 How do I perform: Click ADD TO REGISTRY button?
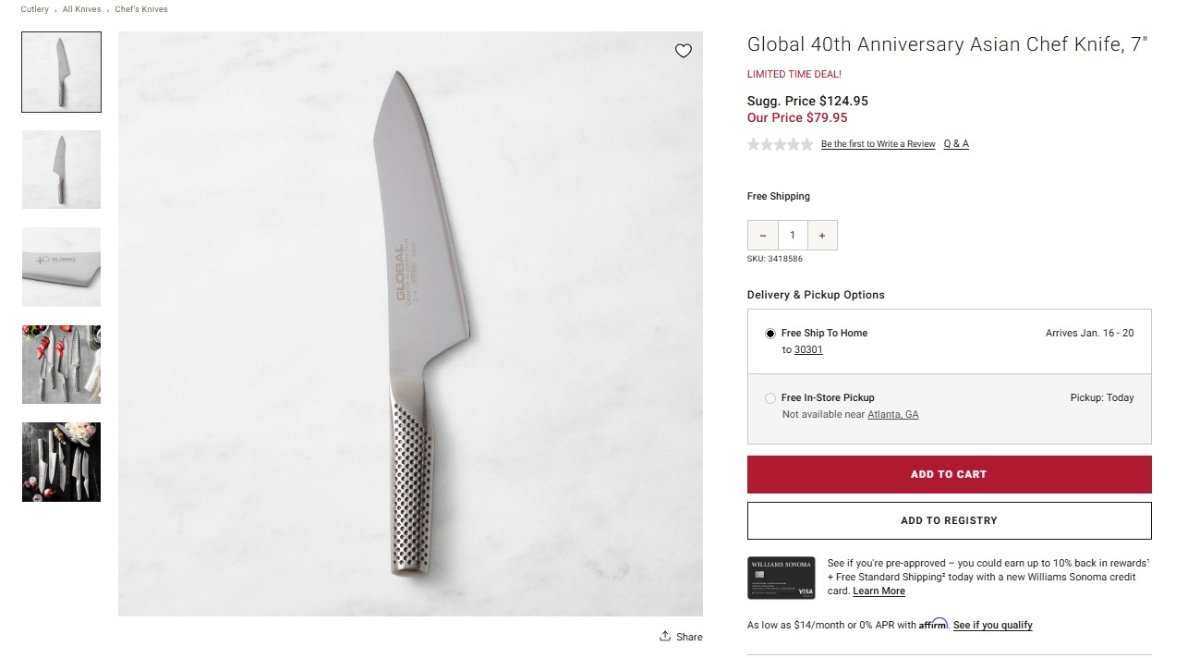[949, 520]
